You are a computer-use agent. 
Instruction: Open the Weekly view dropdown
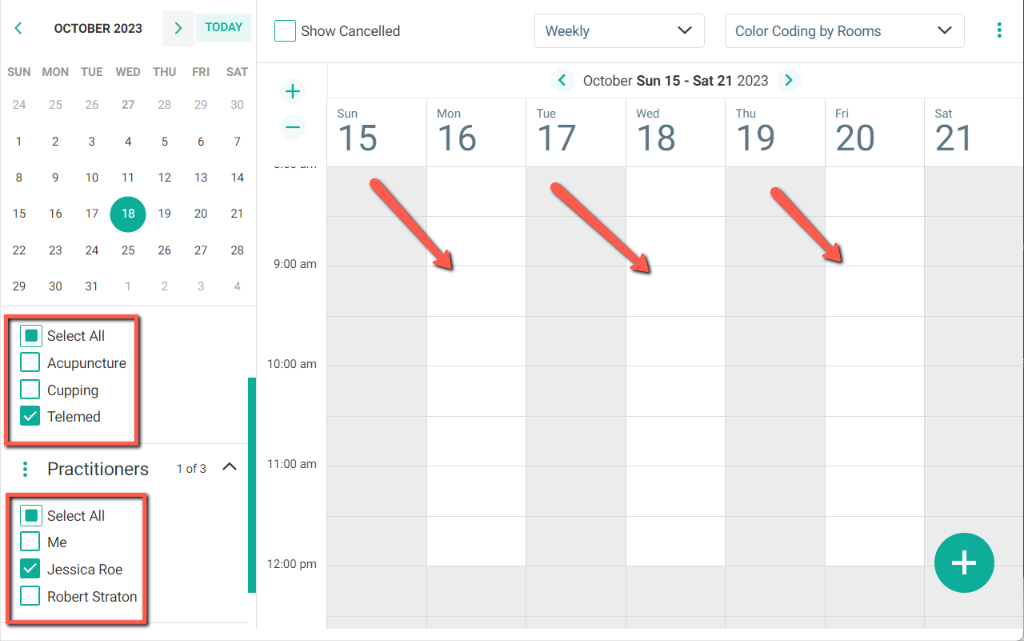click(x=619, y=30)
